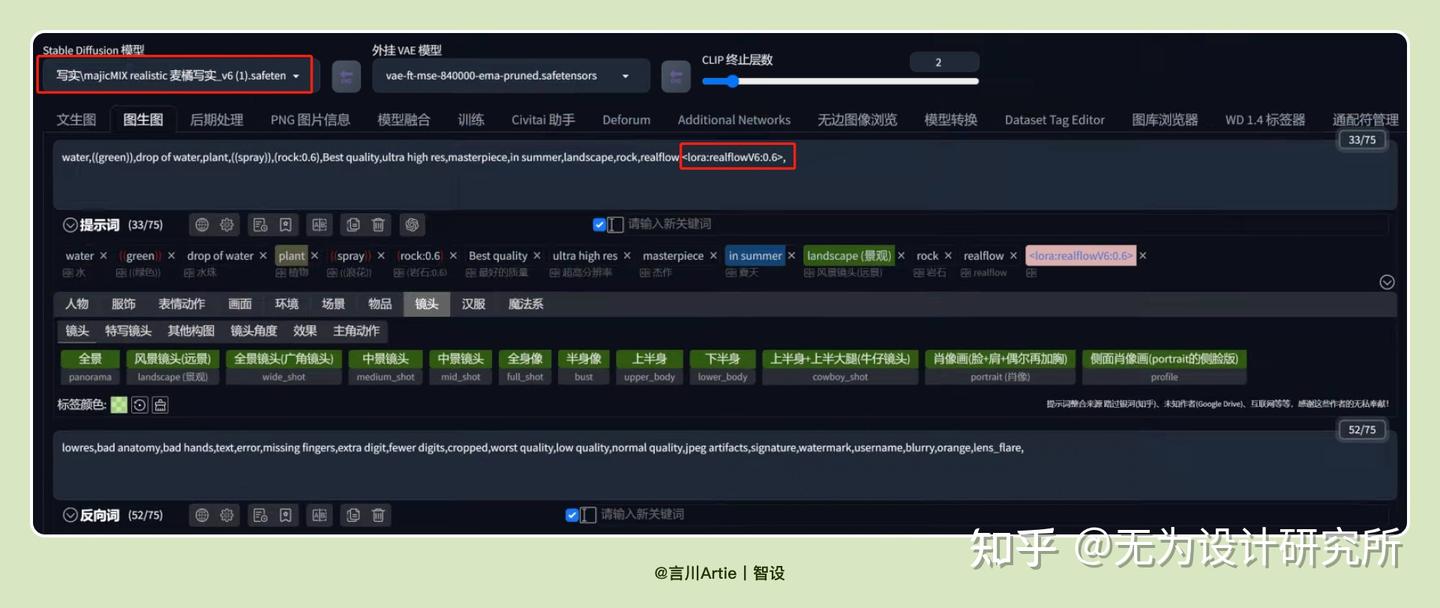The height and width of the screenshot is (608, 1440).
Task: Click the 'in summer' blue prompt tag
Action: click(x=755, y=256)
